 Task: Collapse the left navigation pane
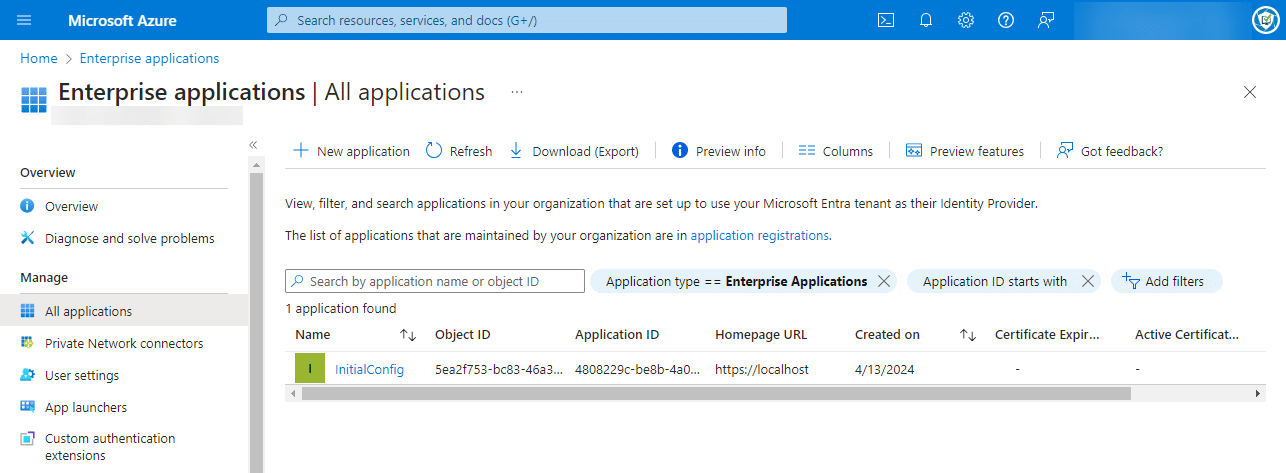(x=253, y=145)
